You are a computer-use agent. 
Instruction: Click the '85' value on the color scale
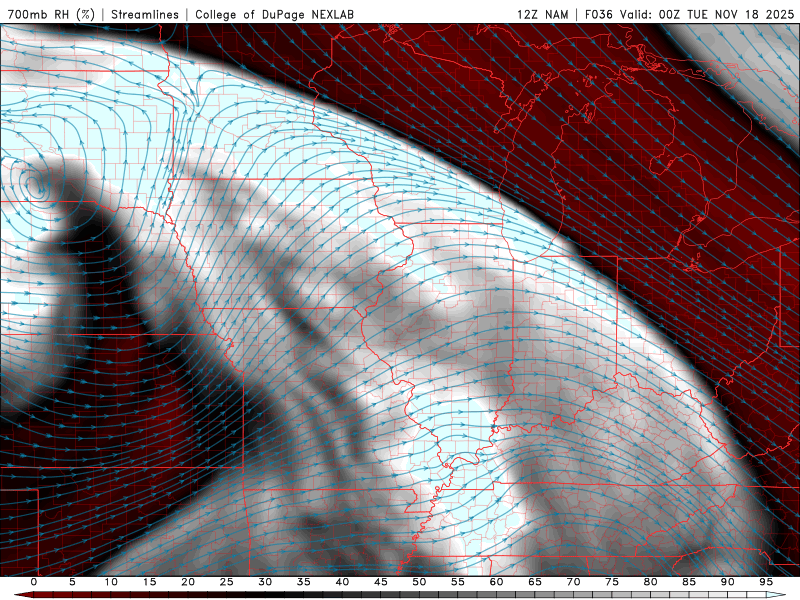[x=689, y=582]
